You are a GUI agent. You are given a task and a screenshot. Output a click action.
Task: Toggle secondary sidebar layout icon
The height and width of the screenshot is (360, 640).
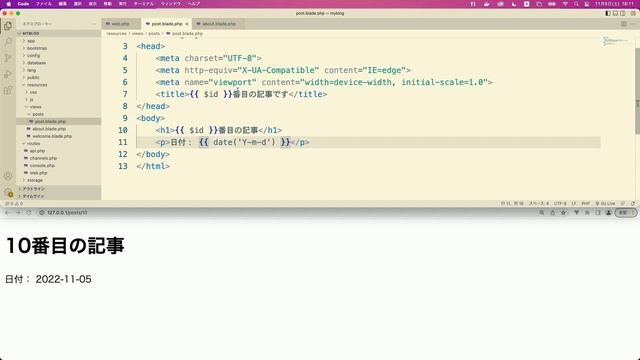coord(623,13)
